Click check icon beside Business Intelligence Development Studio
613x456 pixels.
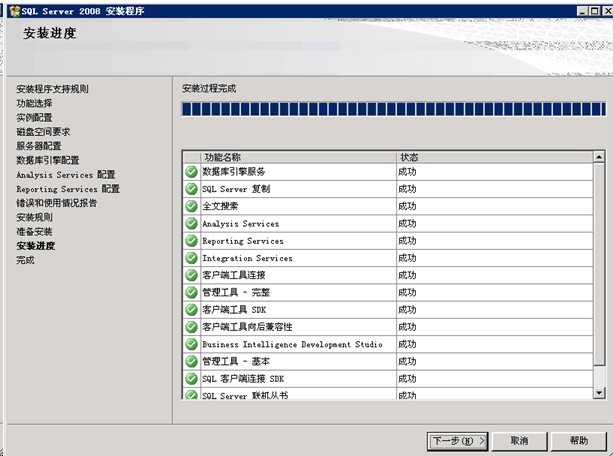[191, 344]
